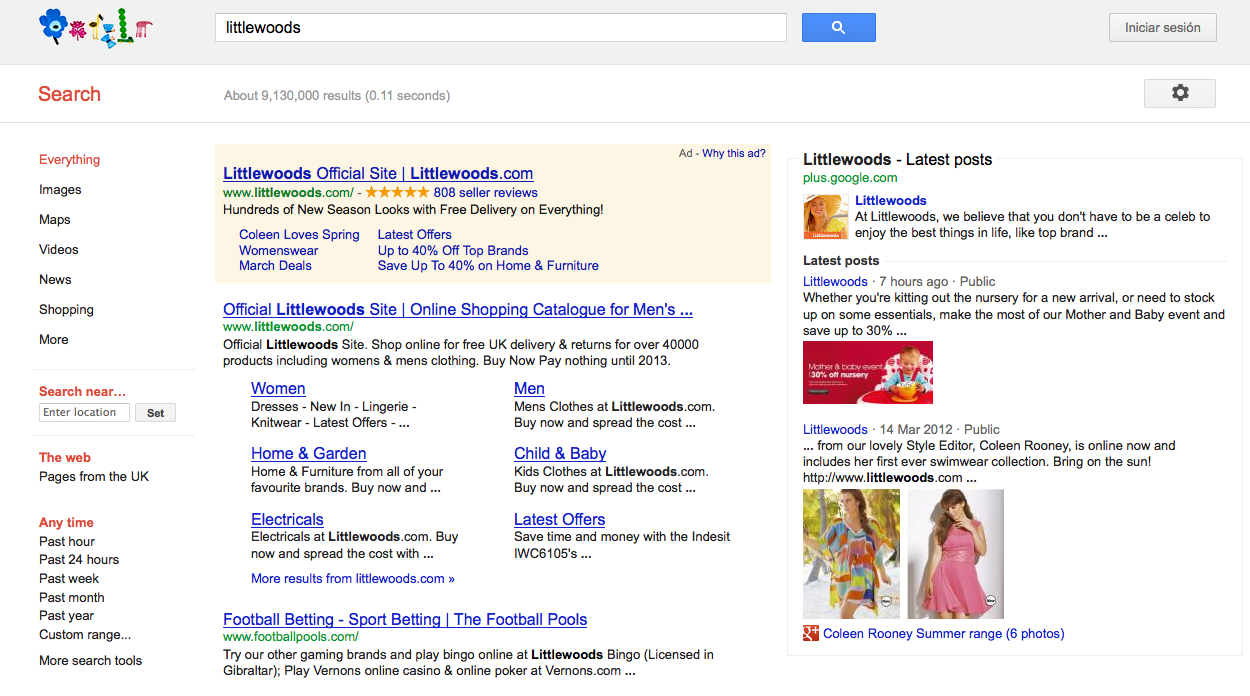Viewport: 1250px width, 696px height.
Task: Filter results to Past month
Action: (x=72, y=597)
